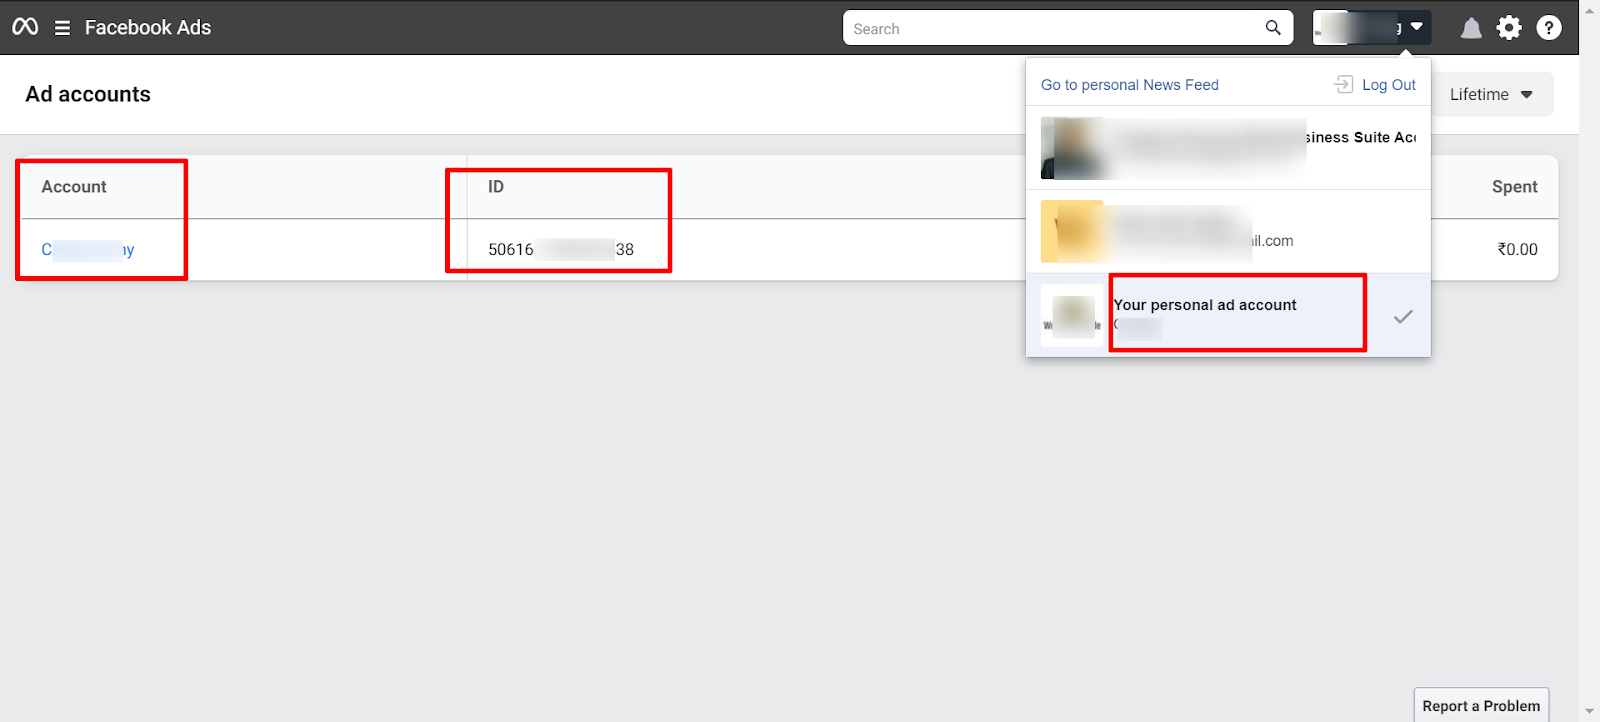Click the Report a Problem button
The image size is (1600, 722).
click(x=1481, y=705)
